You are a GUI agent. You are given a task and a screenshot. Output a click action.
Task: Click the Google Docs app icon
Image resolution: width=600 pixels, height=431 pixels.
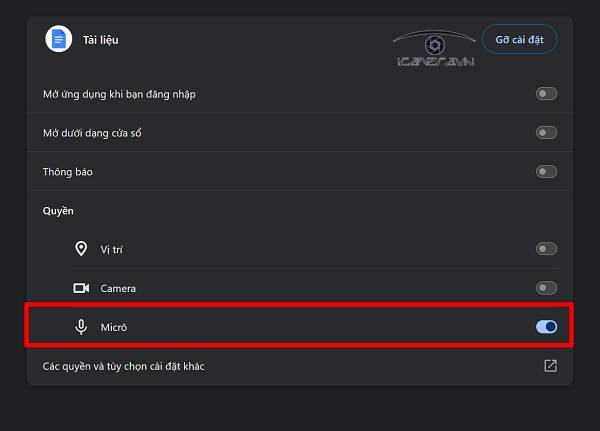point(59,40)
